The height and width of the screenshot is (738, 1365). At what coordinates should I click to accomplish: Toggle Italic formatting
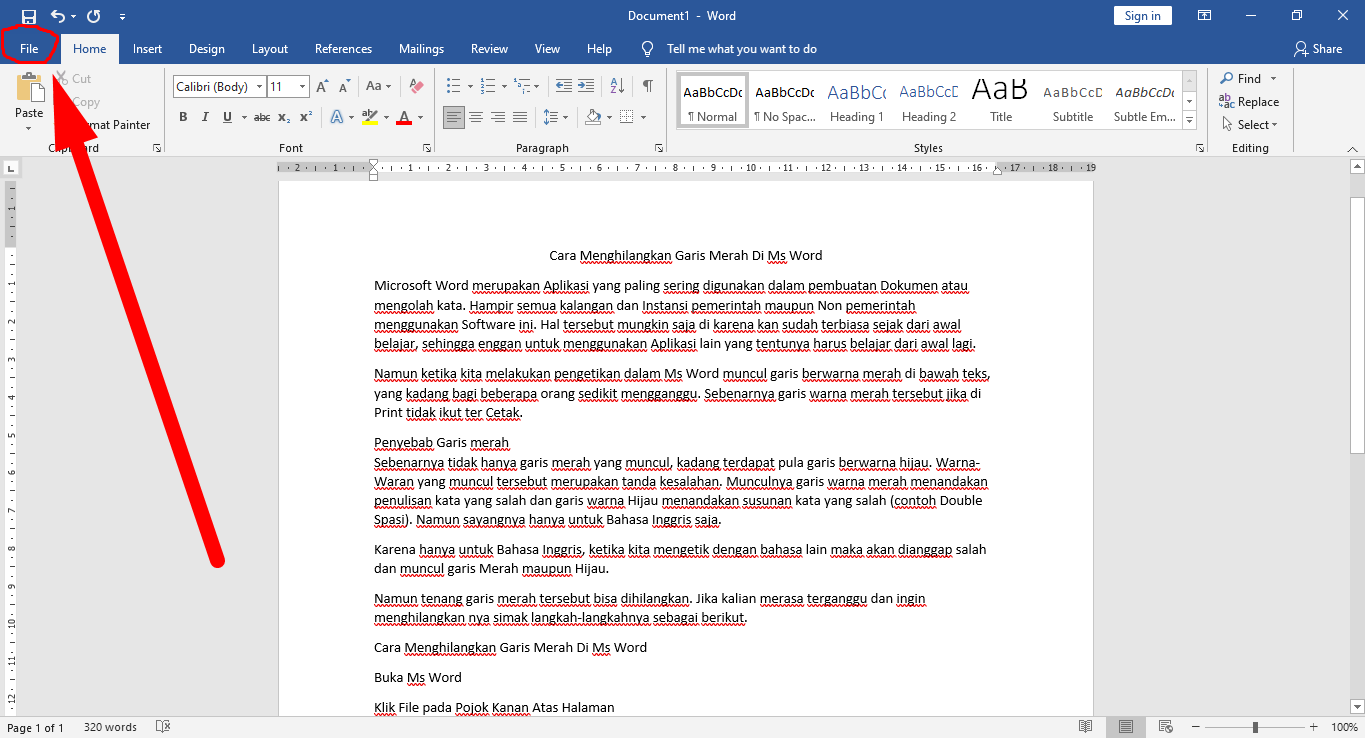(205, 117)
